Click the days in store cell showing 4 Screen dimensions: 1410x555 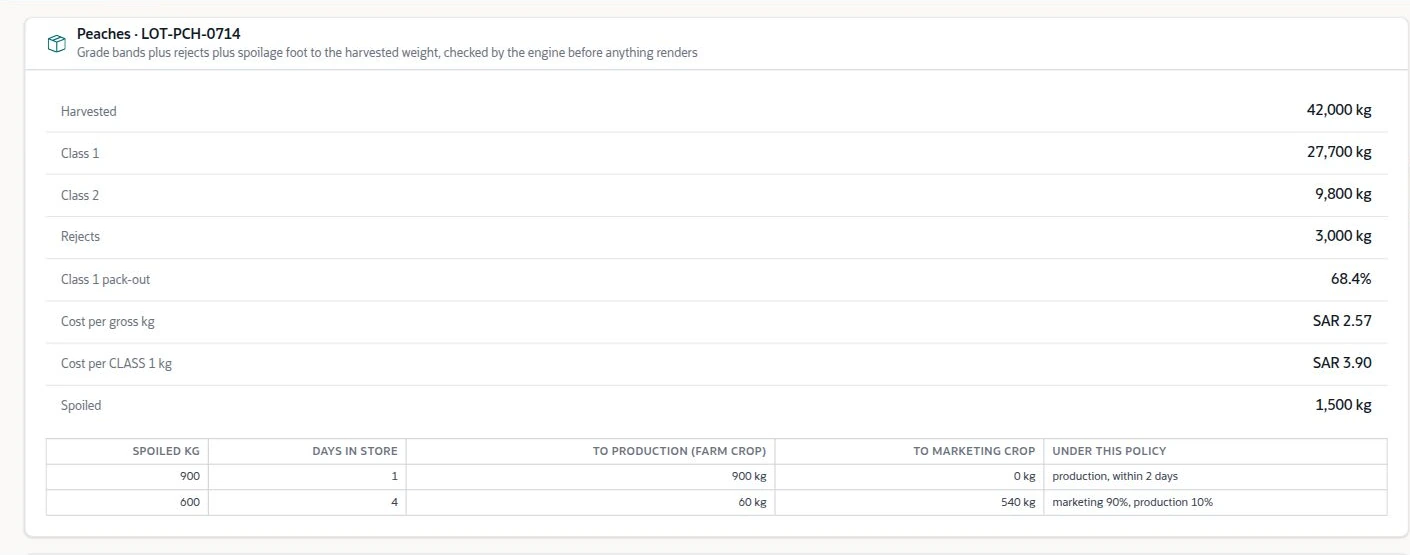coord(308,503)
